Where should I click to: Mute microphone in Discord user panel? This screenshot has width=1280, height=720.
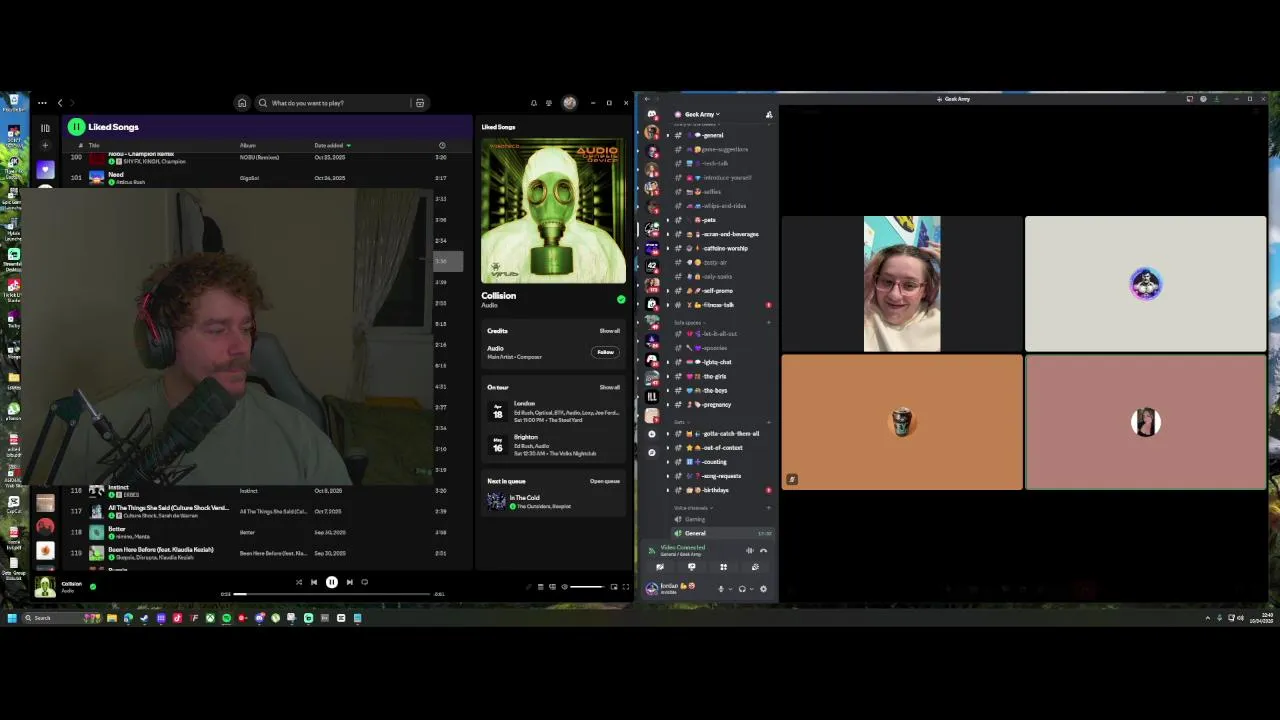[721, 589]
